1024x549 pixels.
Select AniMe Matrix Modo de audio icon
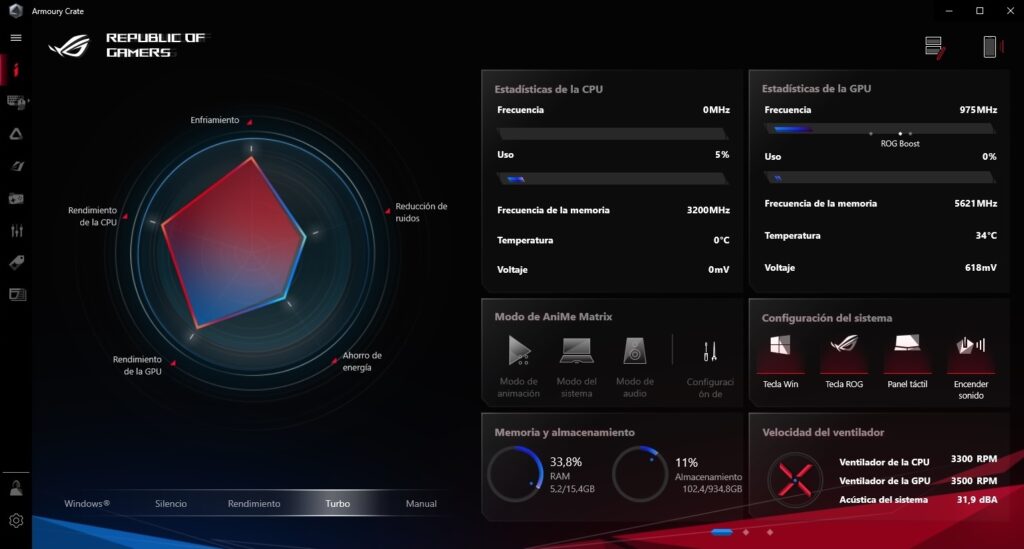click(x=634, y=351)
